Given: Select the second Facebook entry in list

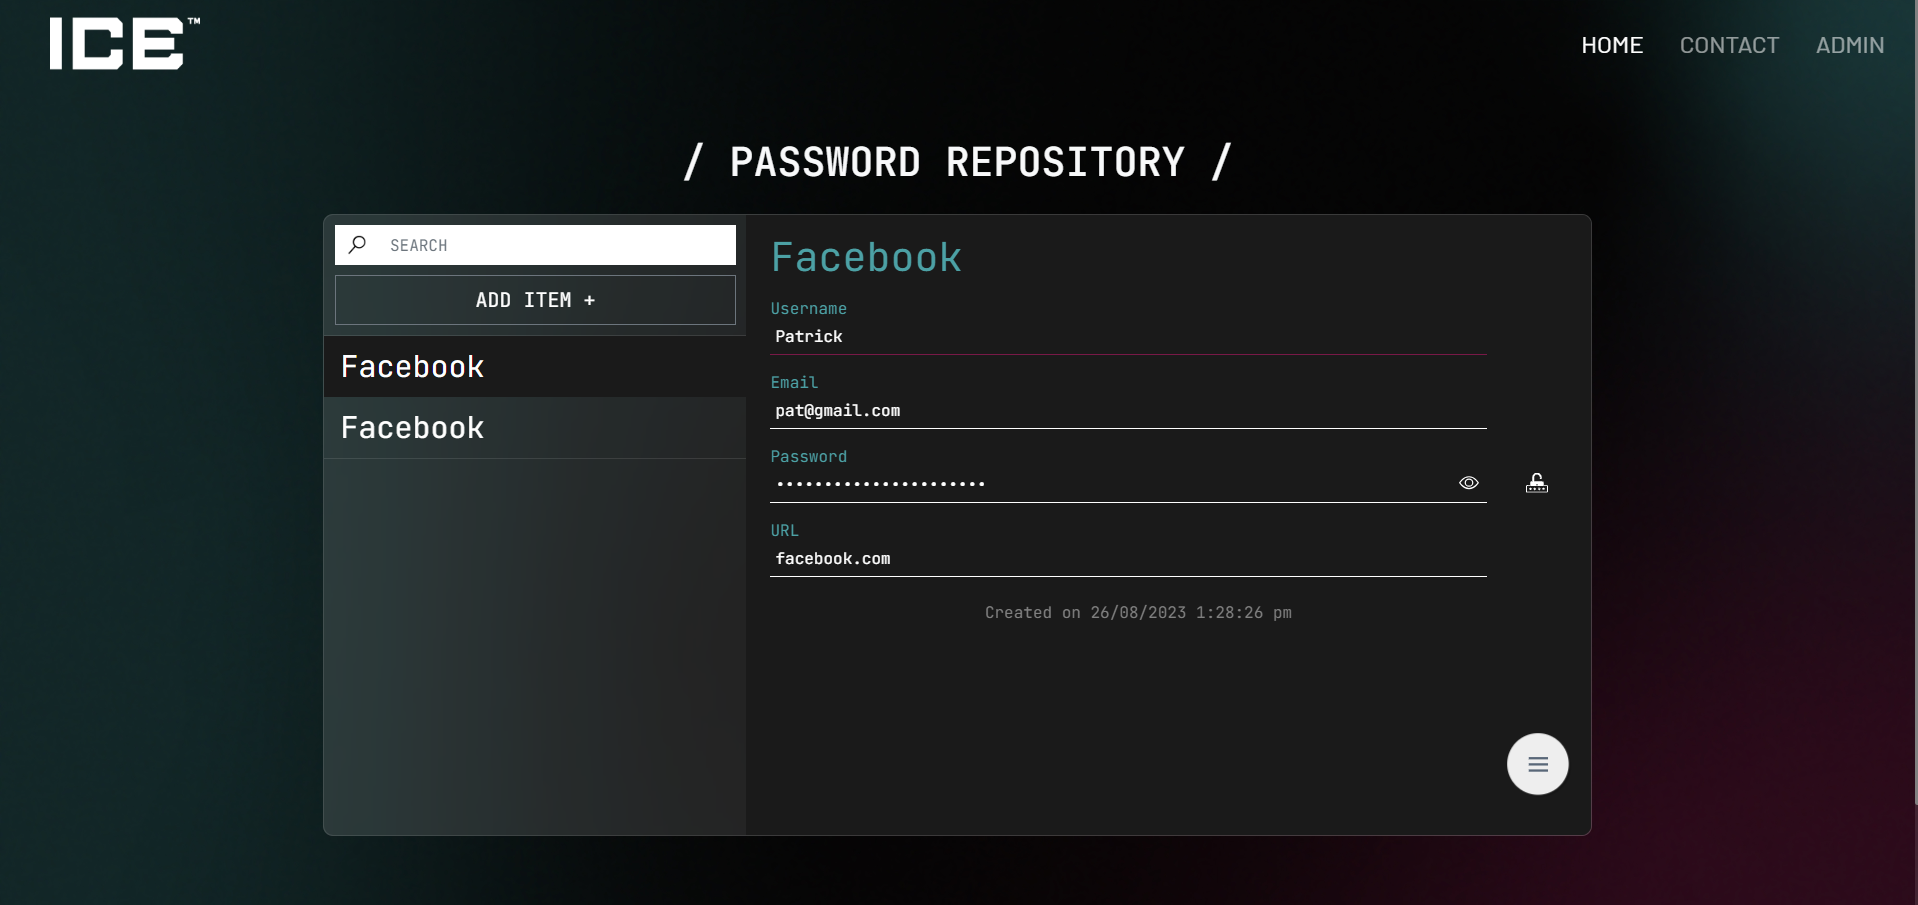Looking at the screenshot, I should point(535,428).
